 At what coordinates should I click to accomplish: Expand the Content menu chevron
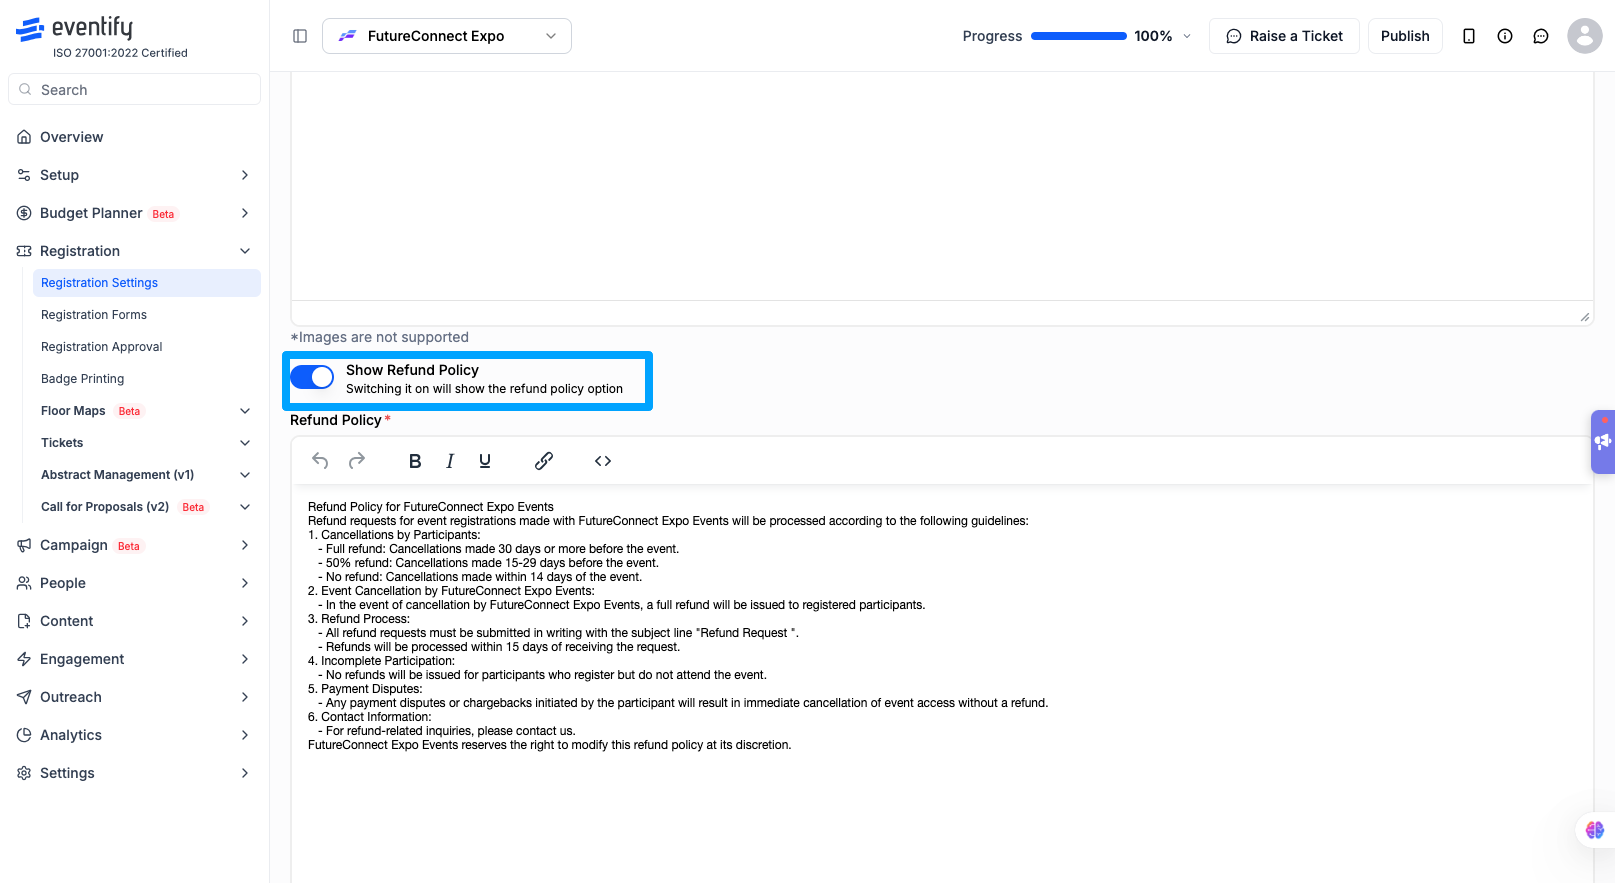point(245,621)
